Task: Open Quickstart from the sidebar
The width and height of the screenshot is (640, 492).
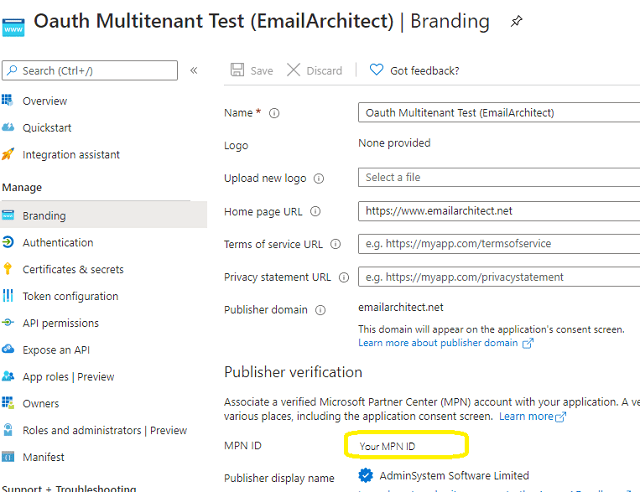Action: tap(47, 128)
